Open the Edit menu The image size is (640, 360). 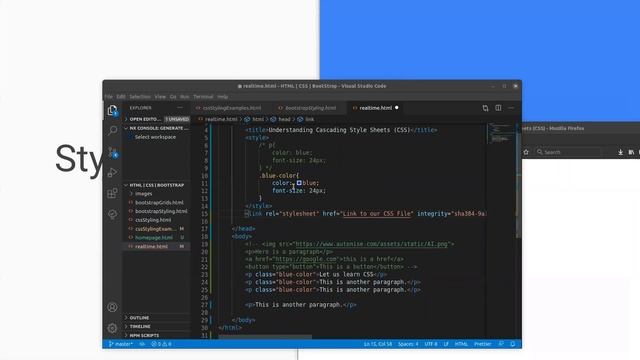pyautogui.click(x=121, y=97)
